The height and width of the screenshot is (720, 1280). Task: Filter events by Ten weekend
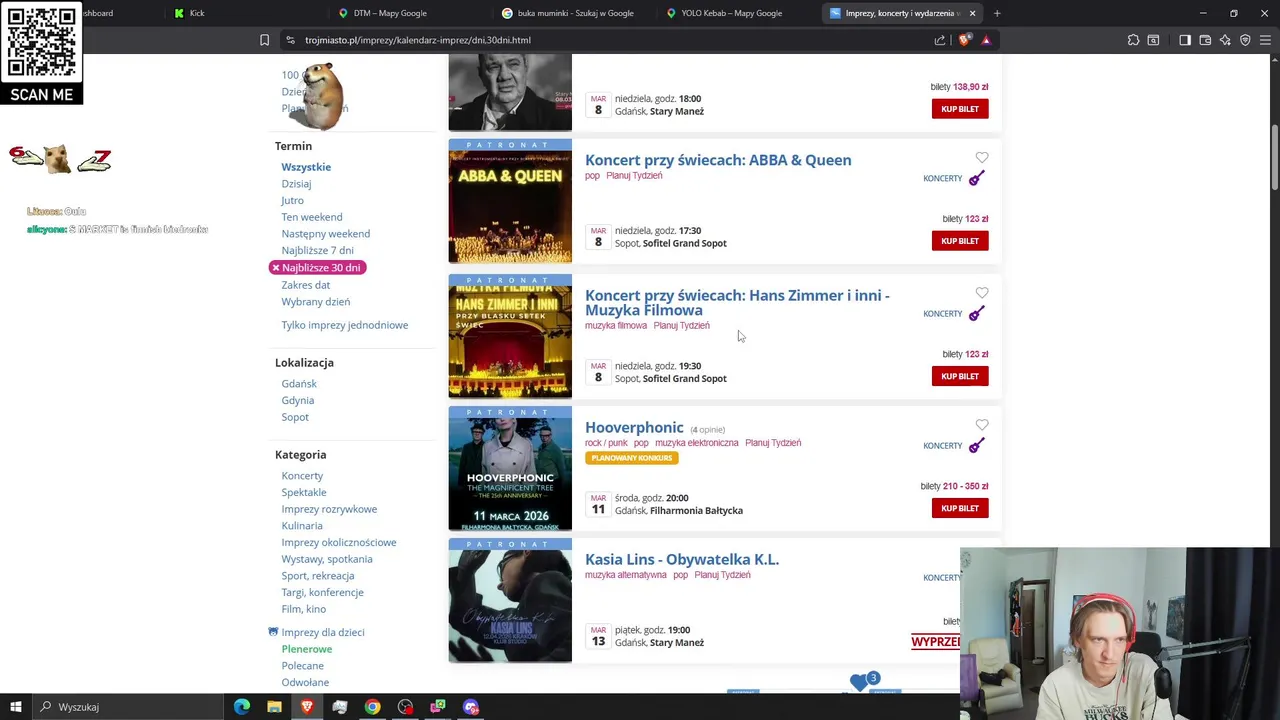[x=312, y=217]
